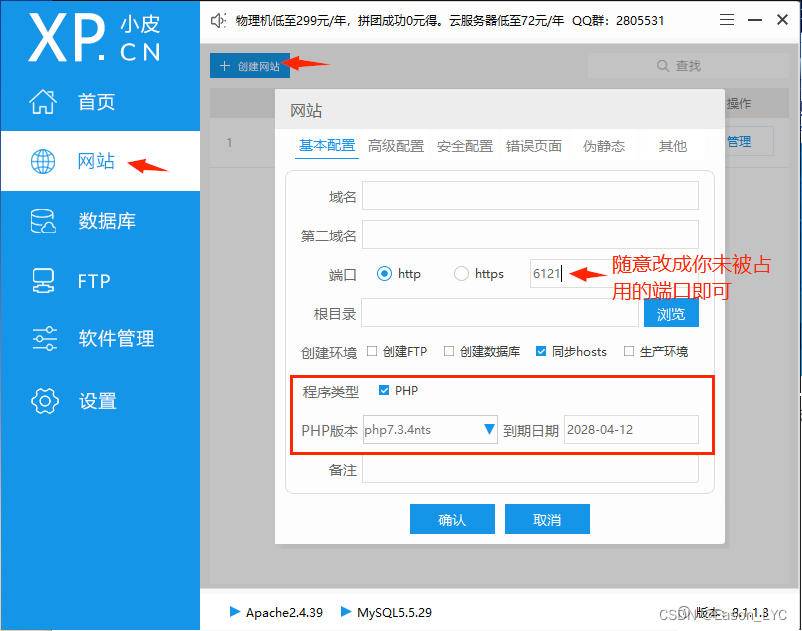Click the announcement text about 物理机低至299元/年
The width and height of the screenshot is (802, 631).
pyautogui.click(x=450, y=20)
